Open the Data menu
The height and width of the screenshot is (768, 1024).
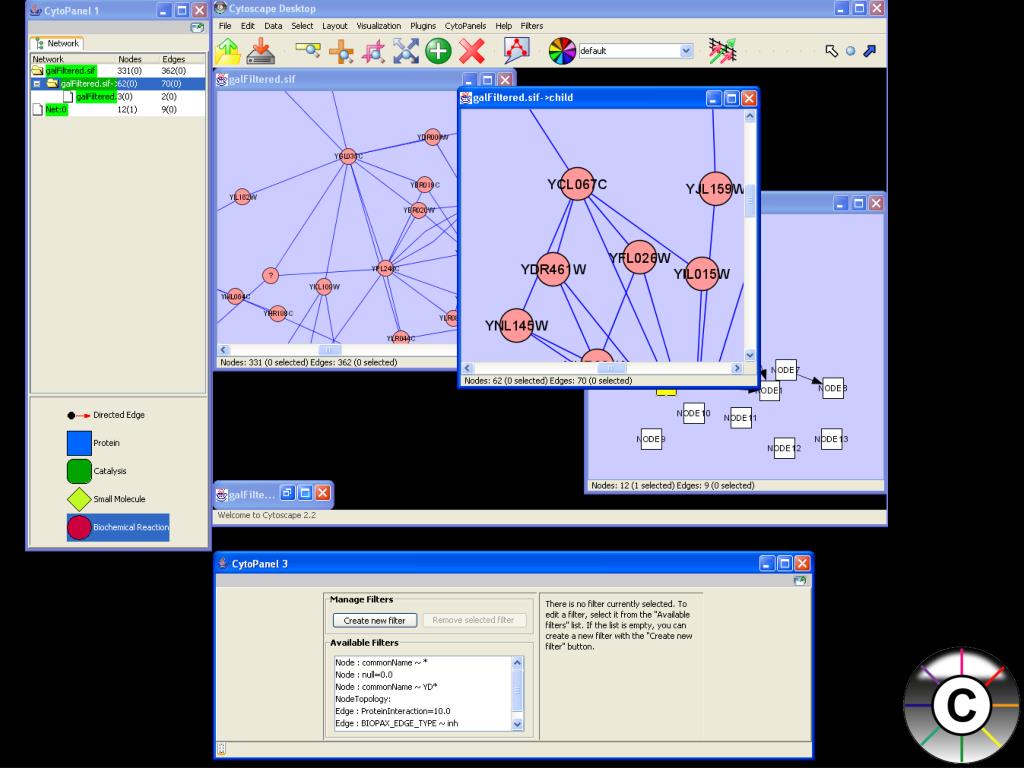[x=273, y=26]
